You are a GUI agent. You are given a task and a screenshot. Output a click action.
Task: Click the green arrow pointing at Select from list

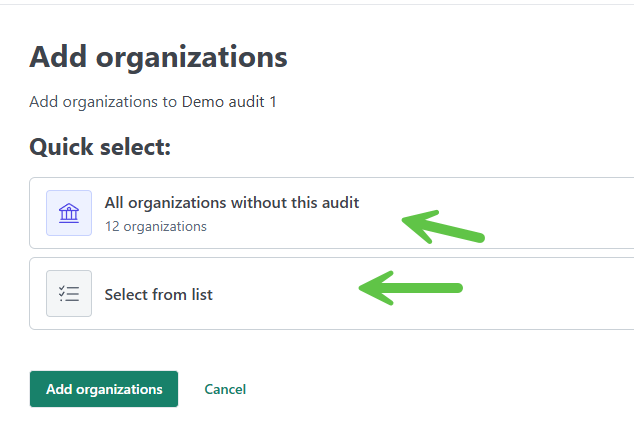point(412,289)
